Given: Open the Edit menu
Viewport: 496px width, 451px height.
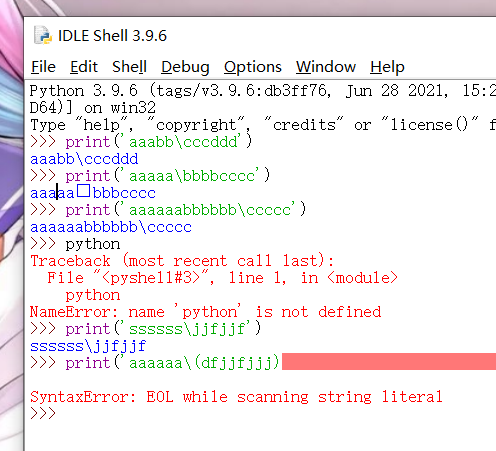Looking at the screenshot, I should tap(84, 67).
